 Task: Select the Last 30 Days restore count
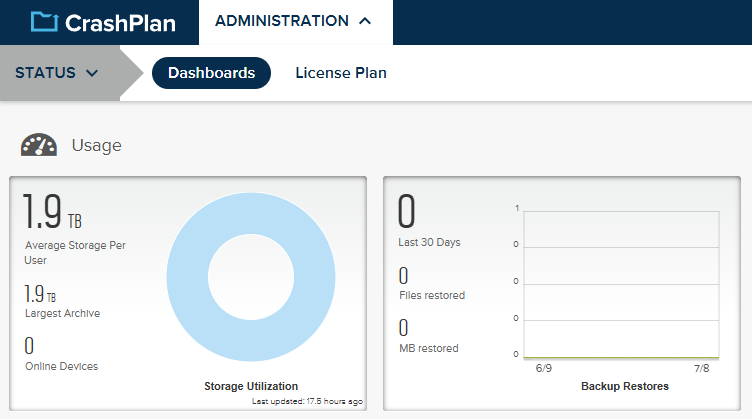tap(406, 213)
